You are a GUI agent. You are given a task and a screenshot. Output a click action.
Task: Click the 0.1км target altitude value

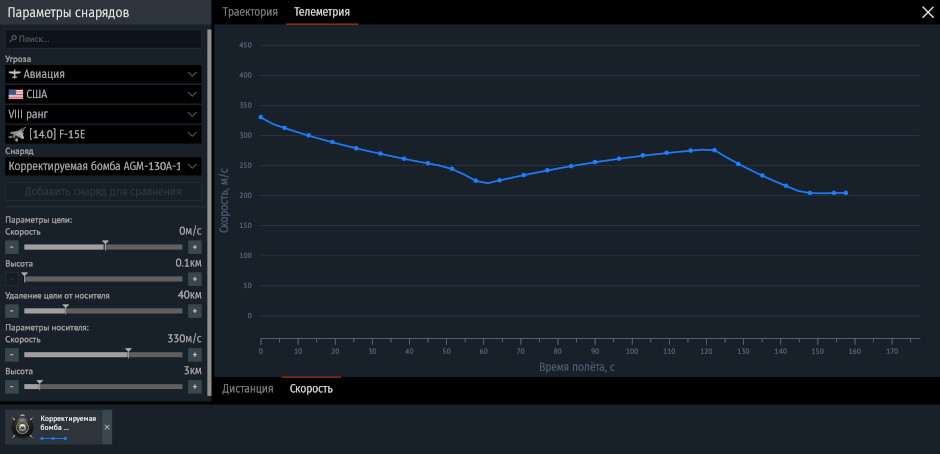tap(188, 263)
